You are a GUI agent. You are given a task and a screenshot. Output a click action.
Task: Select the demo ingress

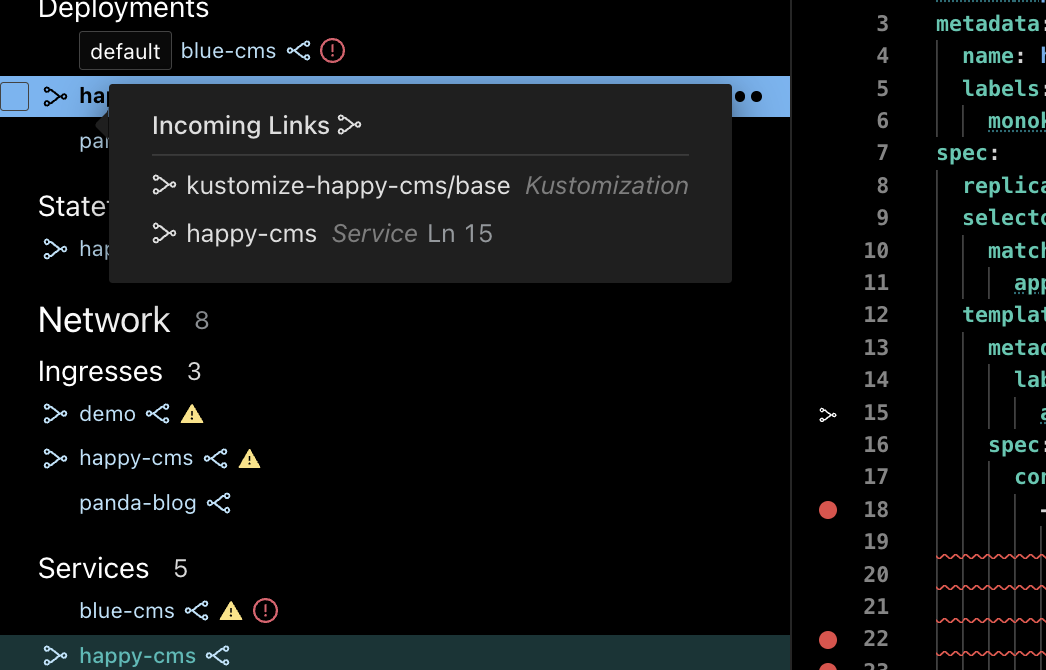(107, 414)
